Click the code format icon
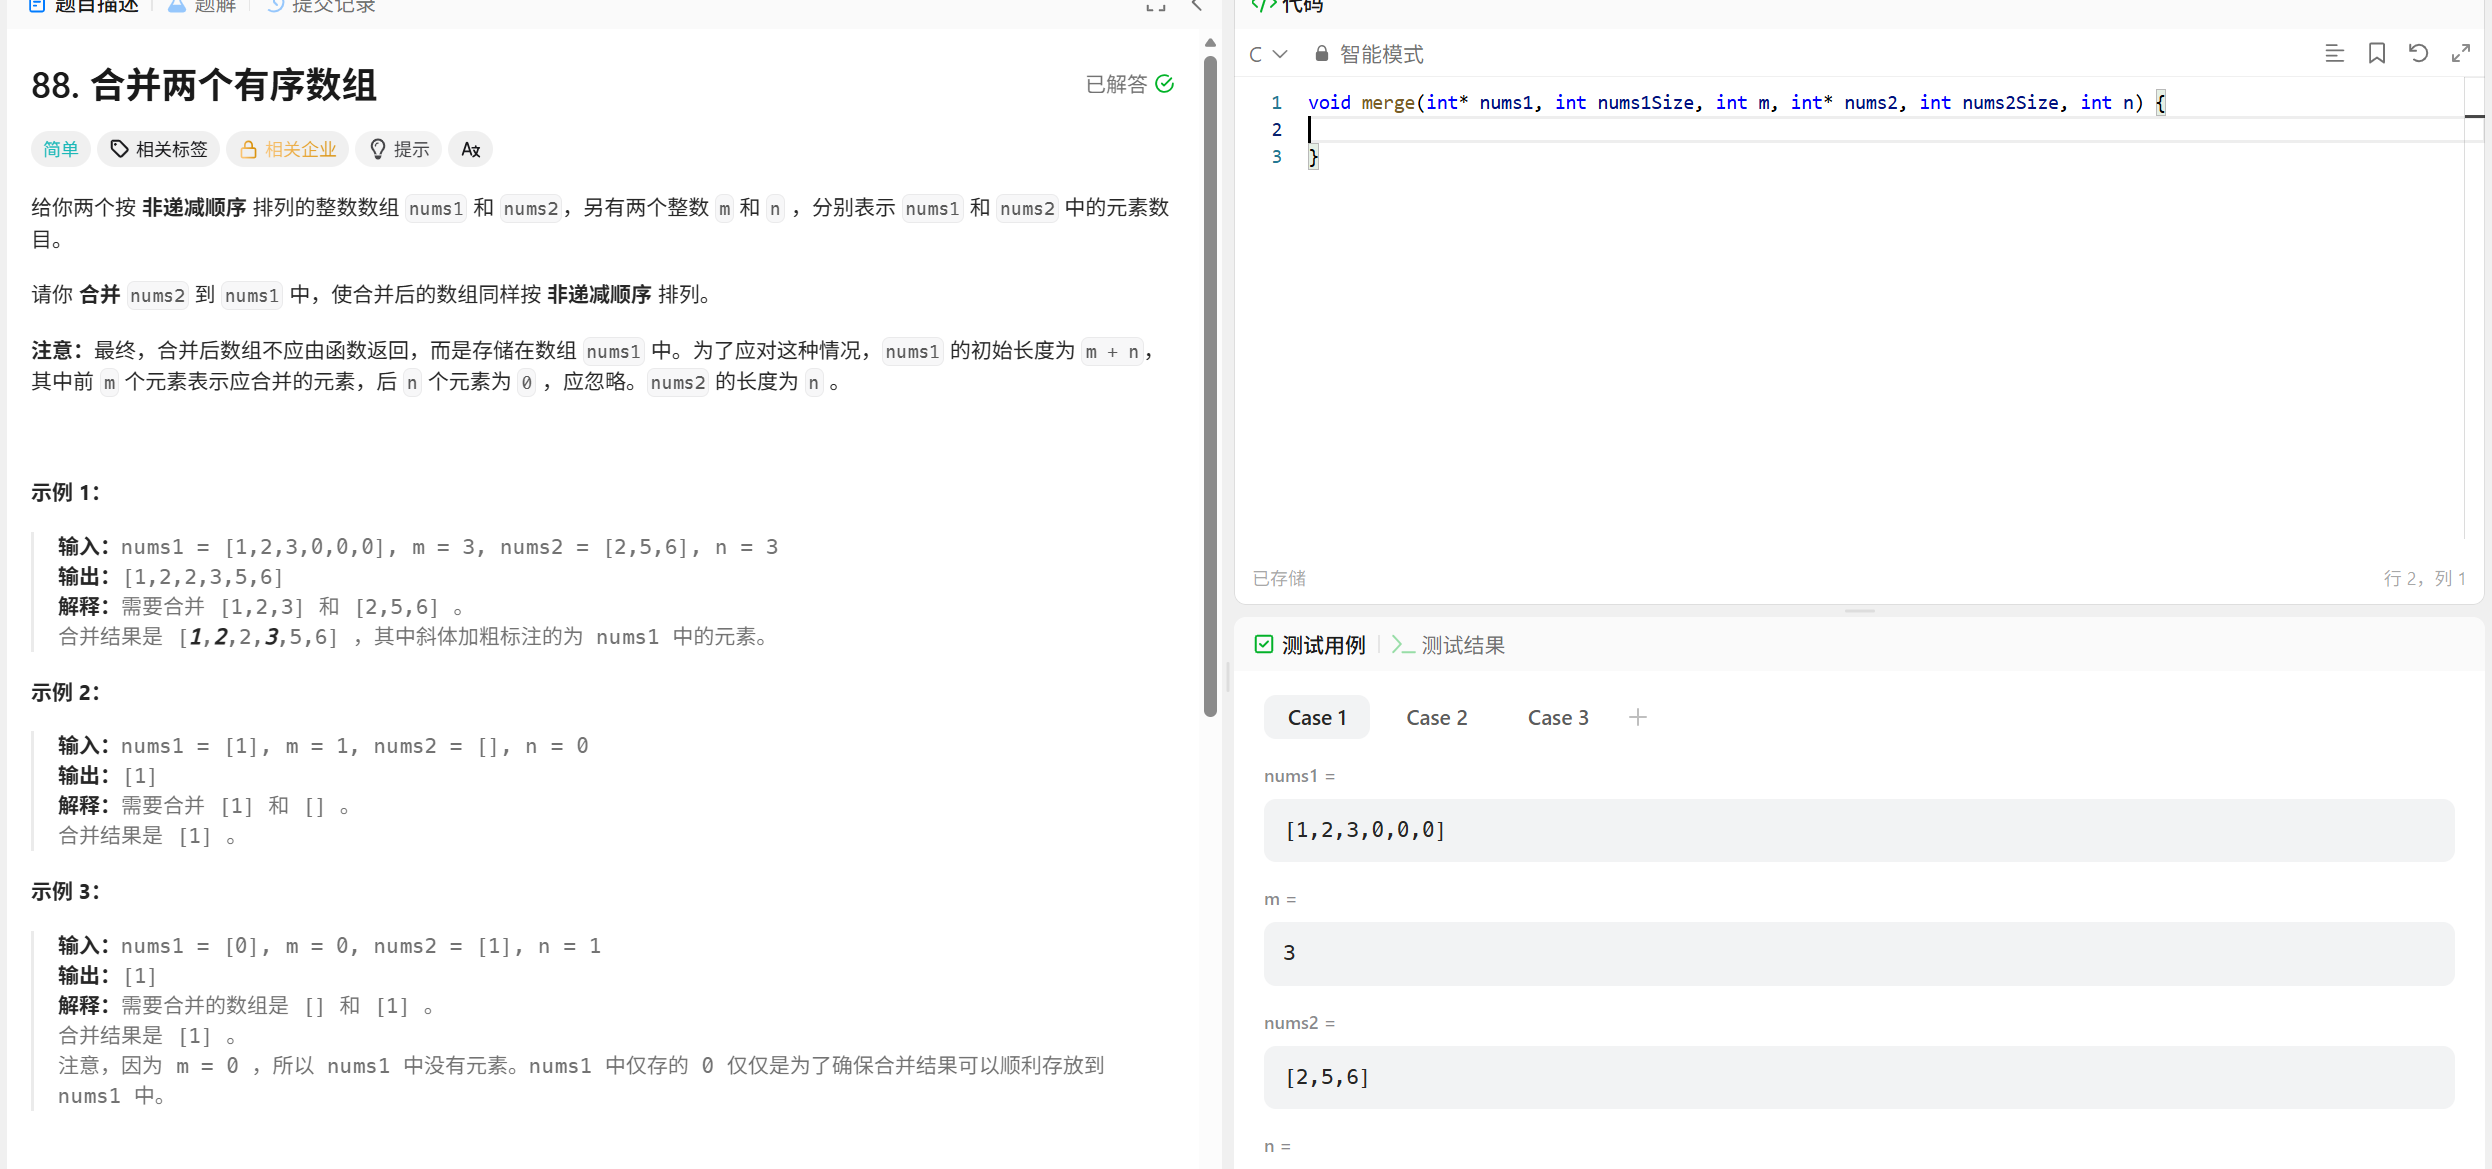 pyautogui.click(x=2334, y=54)
